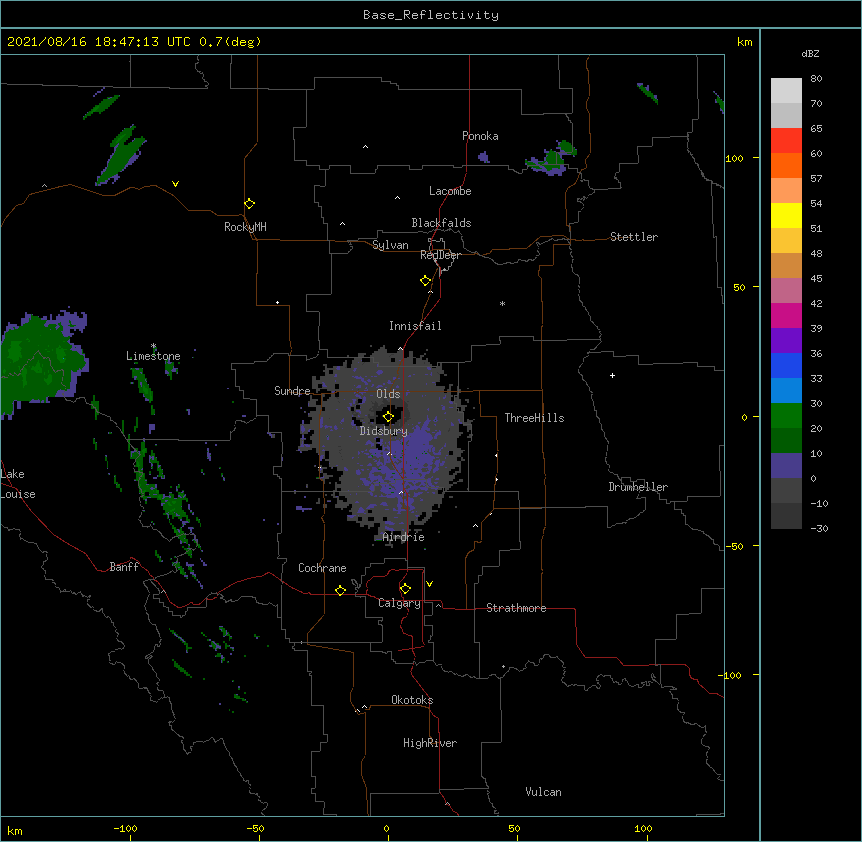Click the RockyMH label
The image size is (862, 842).
pyautogui.click(x=245, y=227)
